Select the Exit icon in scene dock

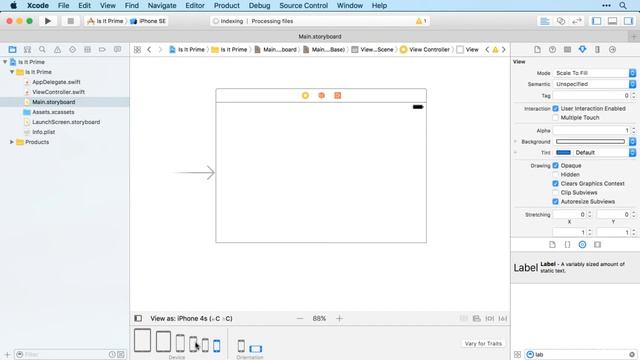point(338,96)
